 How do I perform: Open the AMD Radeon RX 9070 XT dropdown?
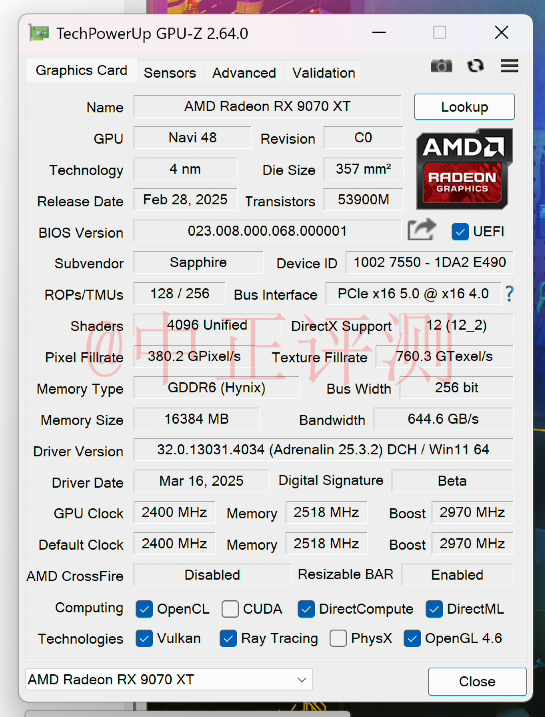pos(169,680)
